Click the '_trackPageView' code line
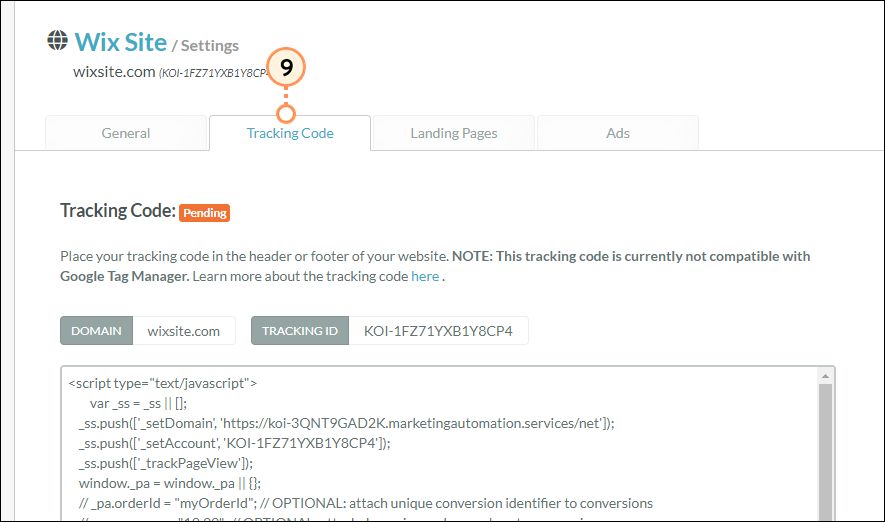Screen dimensions: 885x522 click(166, 463)
